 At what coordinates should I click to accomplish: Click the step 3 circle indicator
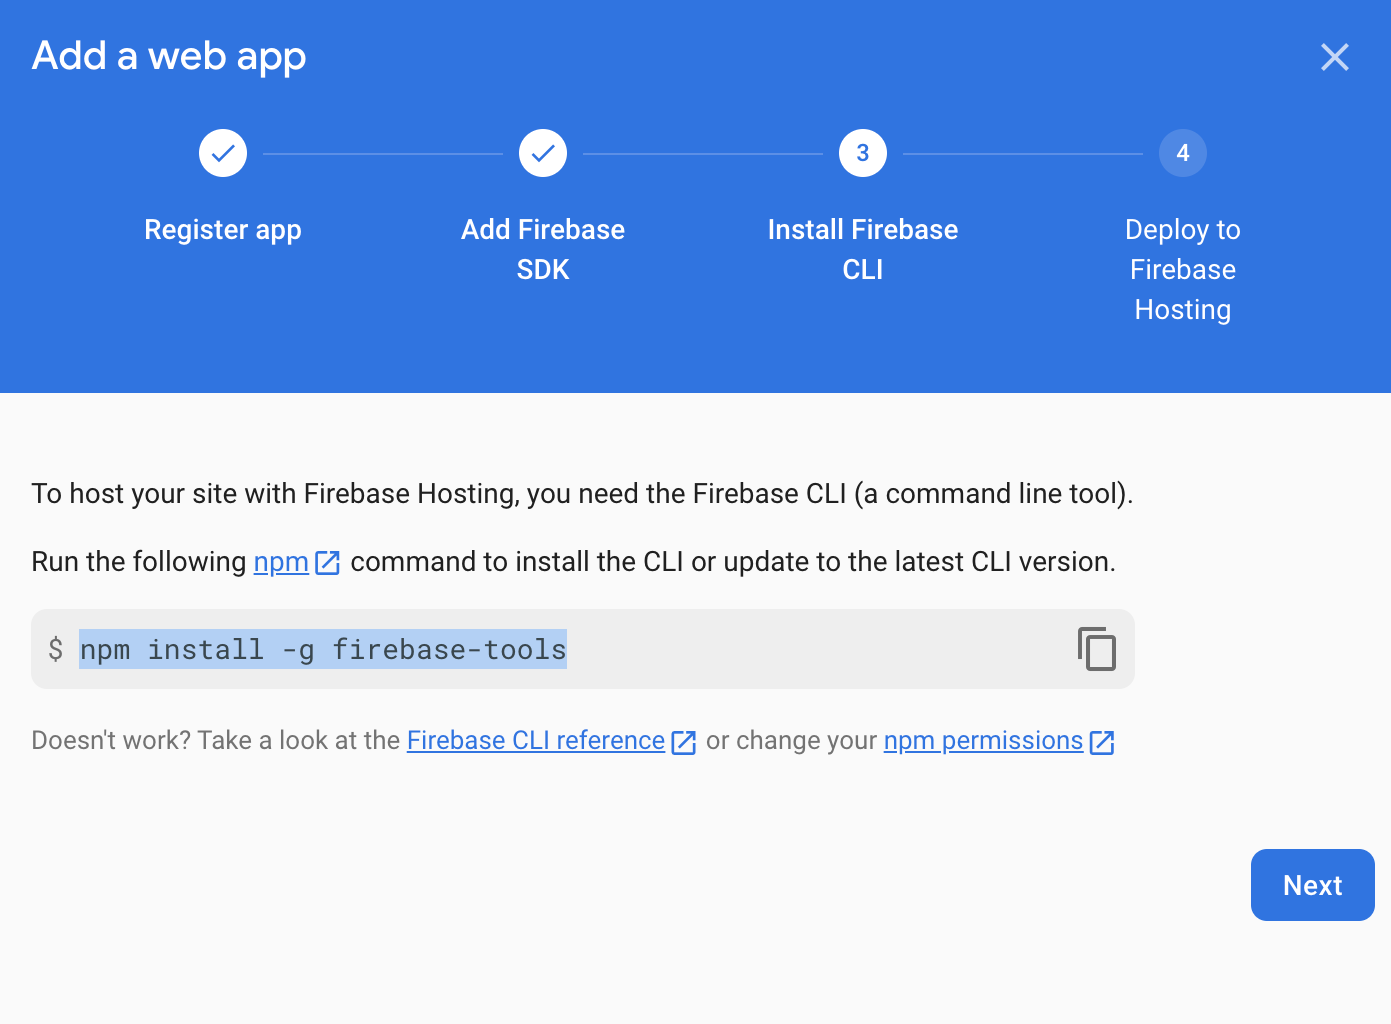click(863, 153)
